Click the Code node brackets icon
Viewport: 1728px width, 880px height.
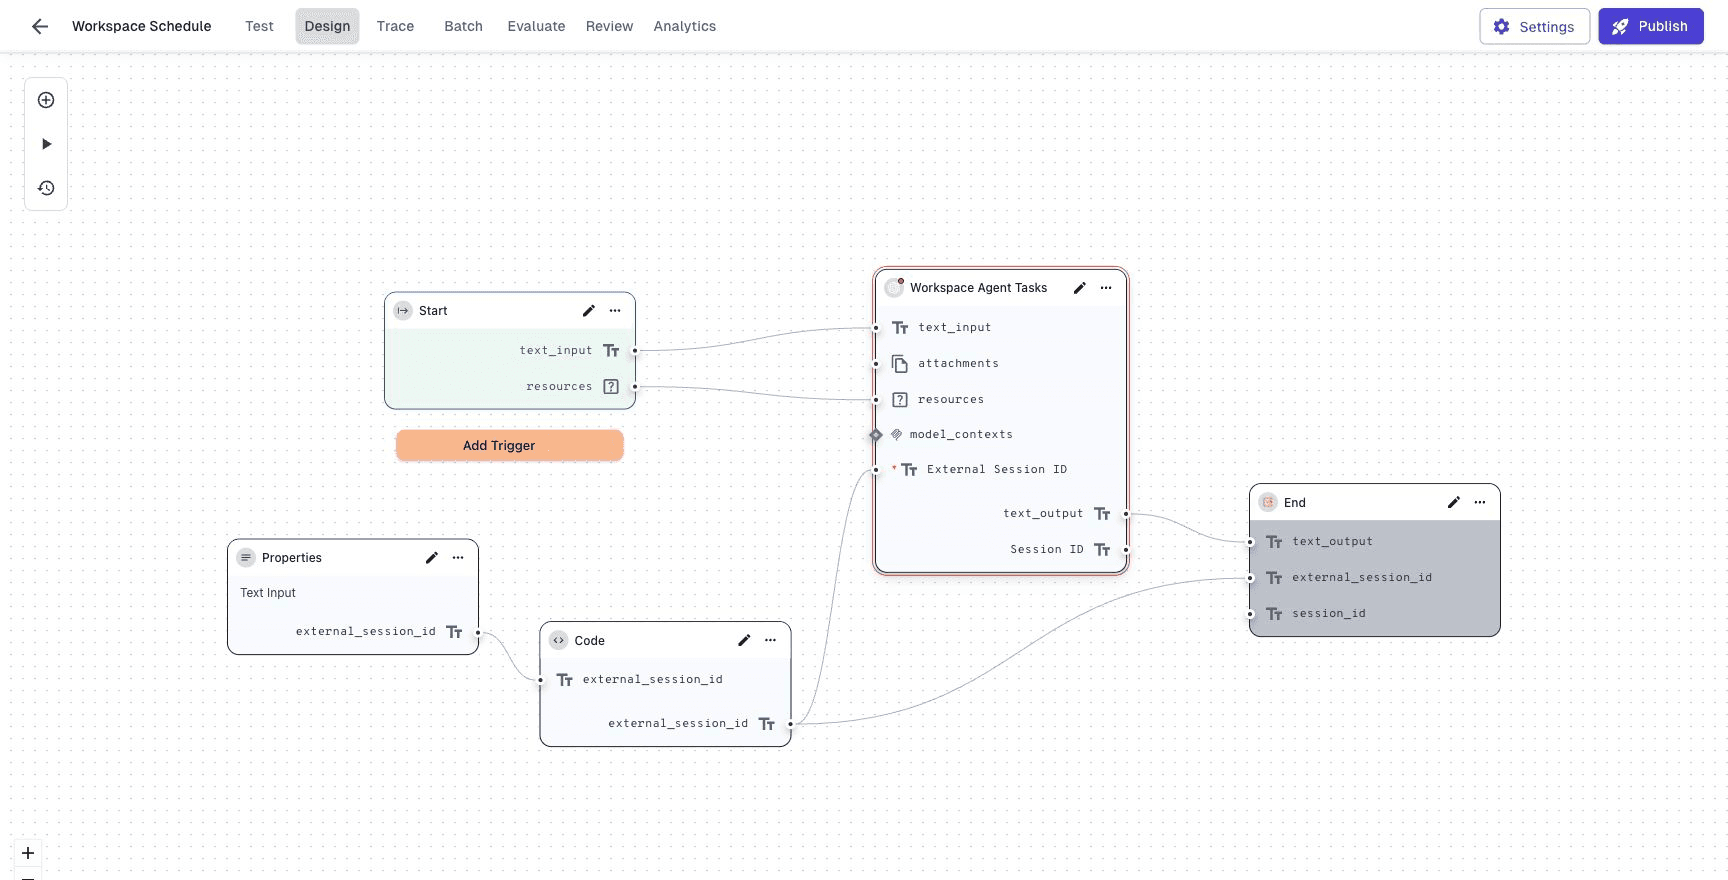pos(559,641)
